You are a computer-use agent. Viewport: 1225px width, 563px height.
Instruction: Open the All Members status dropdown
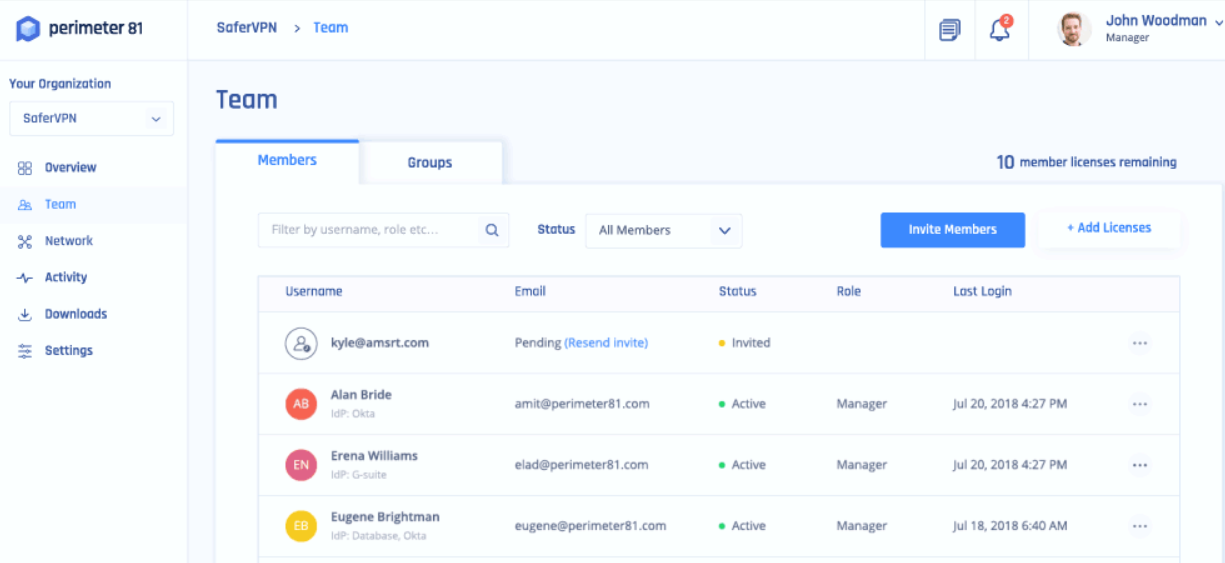664,230
